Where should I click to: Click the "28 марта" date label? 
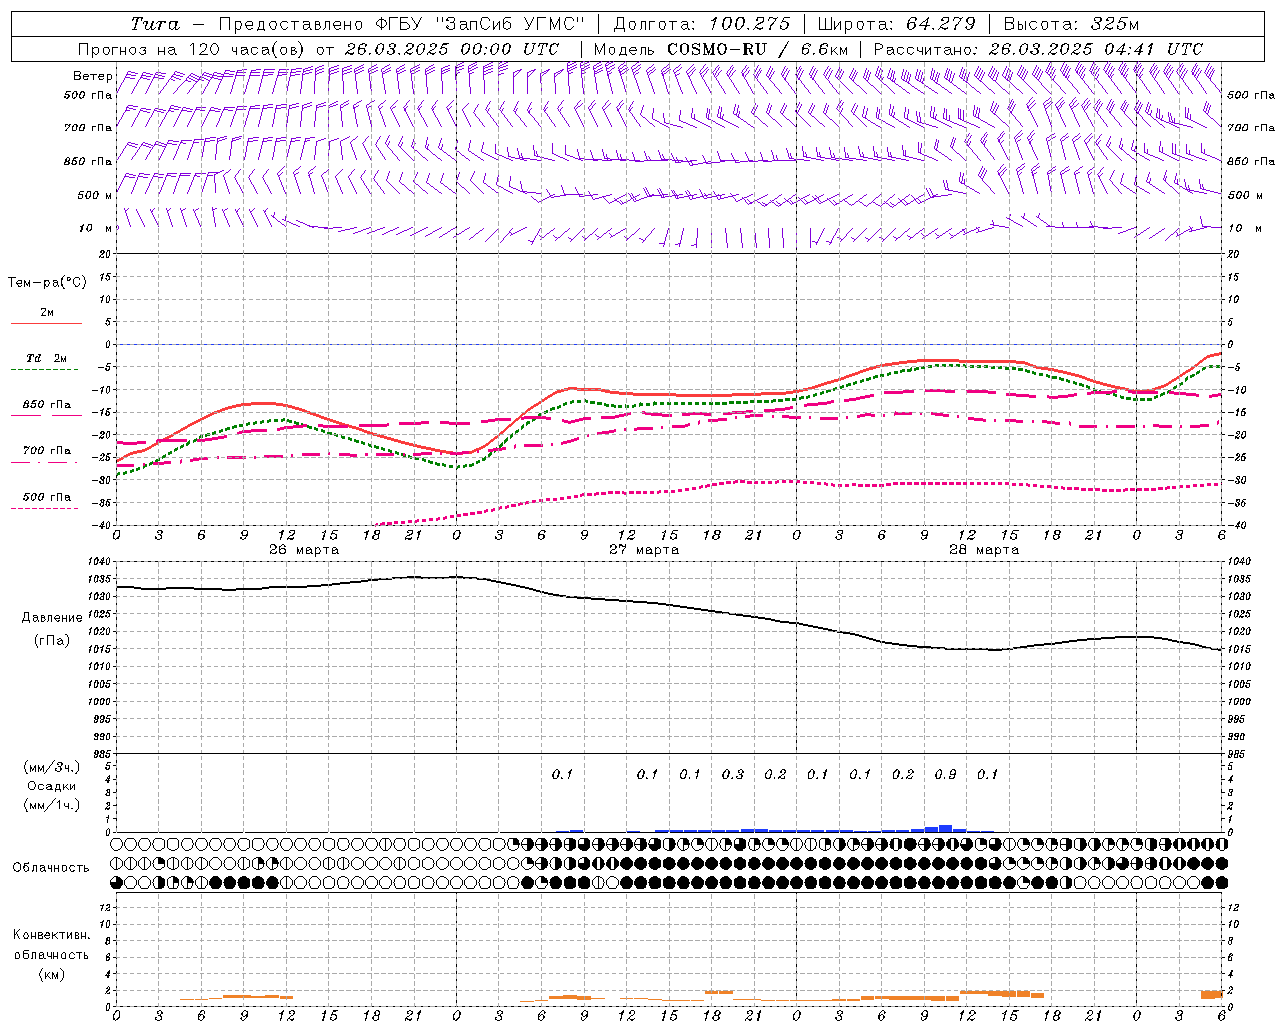click(x=984, y=550)
